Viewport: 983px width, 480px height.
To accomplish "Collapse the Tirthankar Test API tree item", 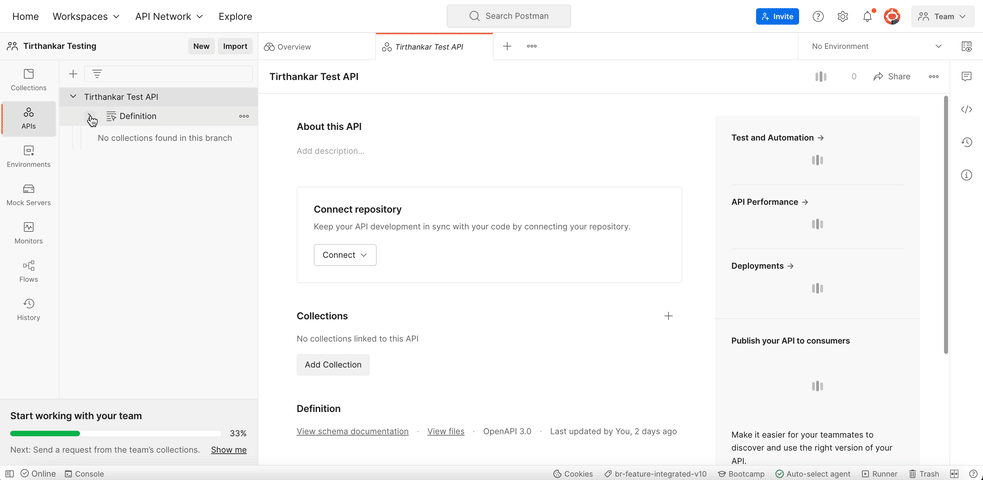I will pos(73,97).
